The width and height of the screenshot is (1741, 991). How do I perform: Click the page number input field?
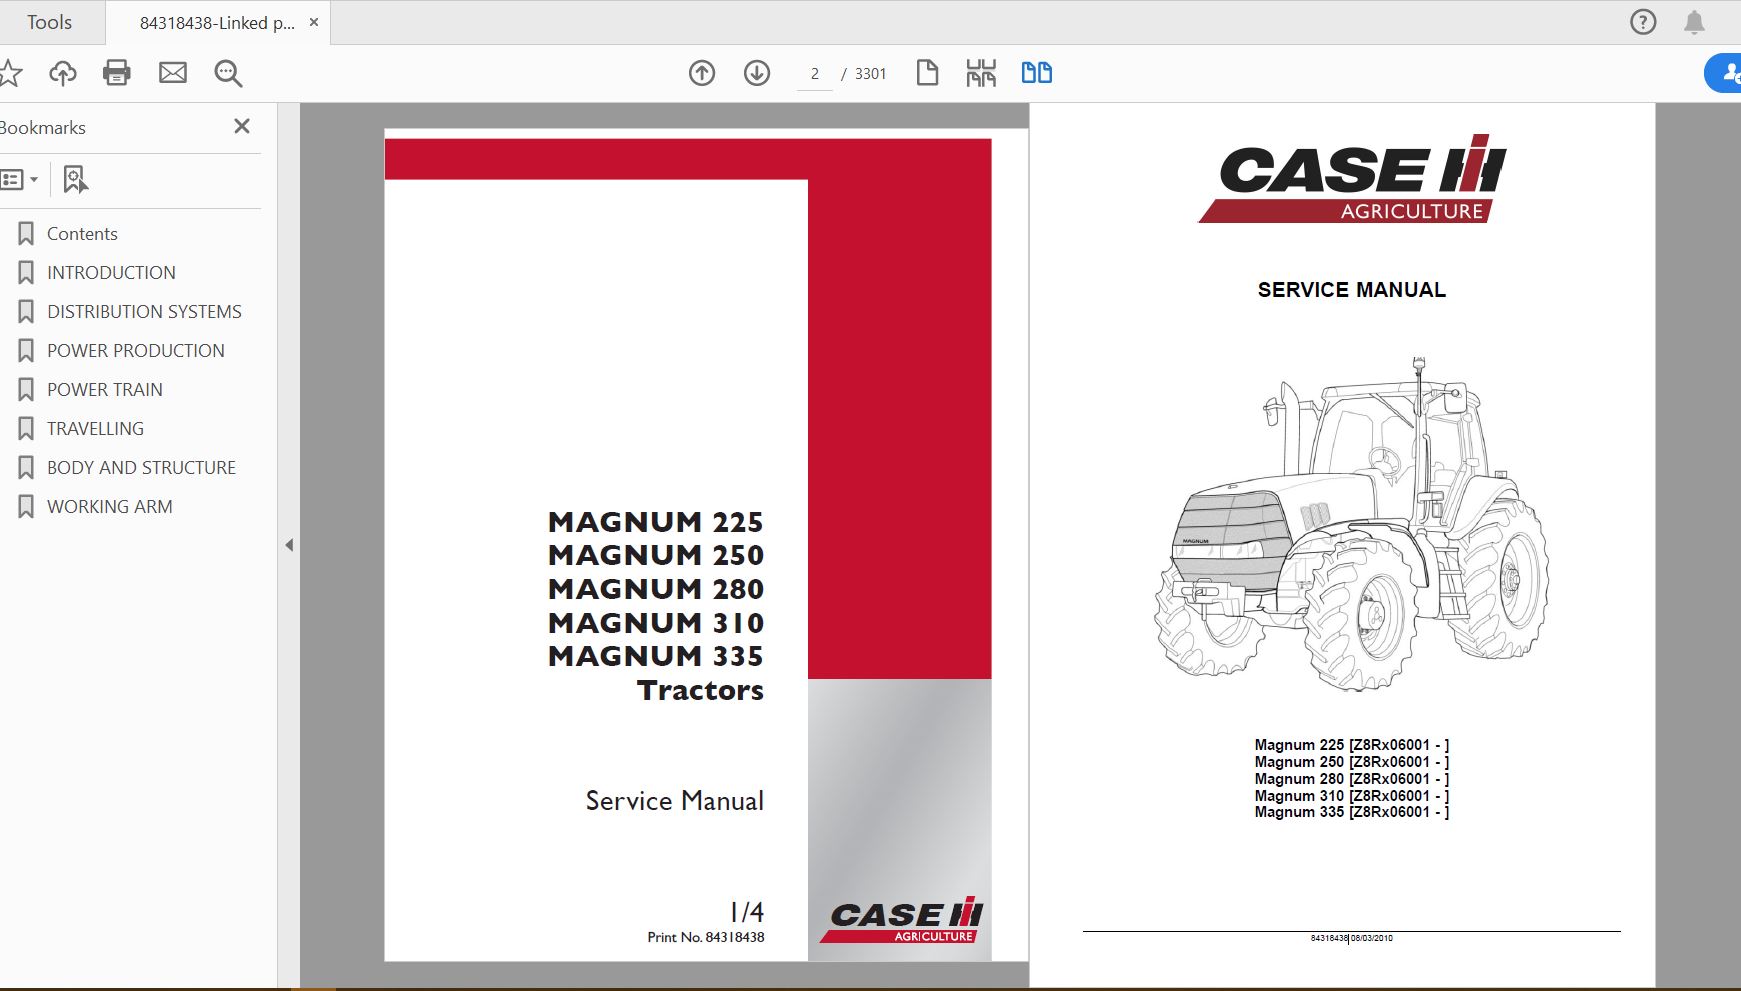[x=814, y=73]
